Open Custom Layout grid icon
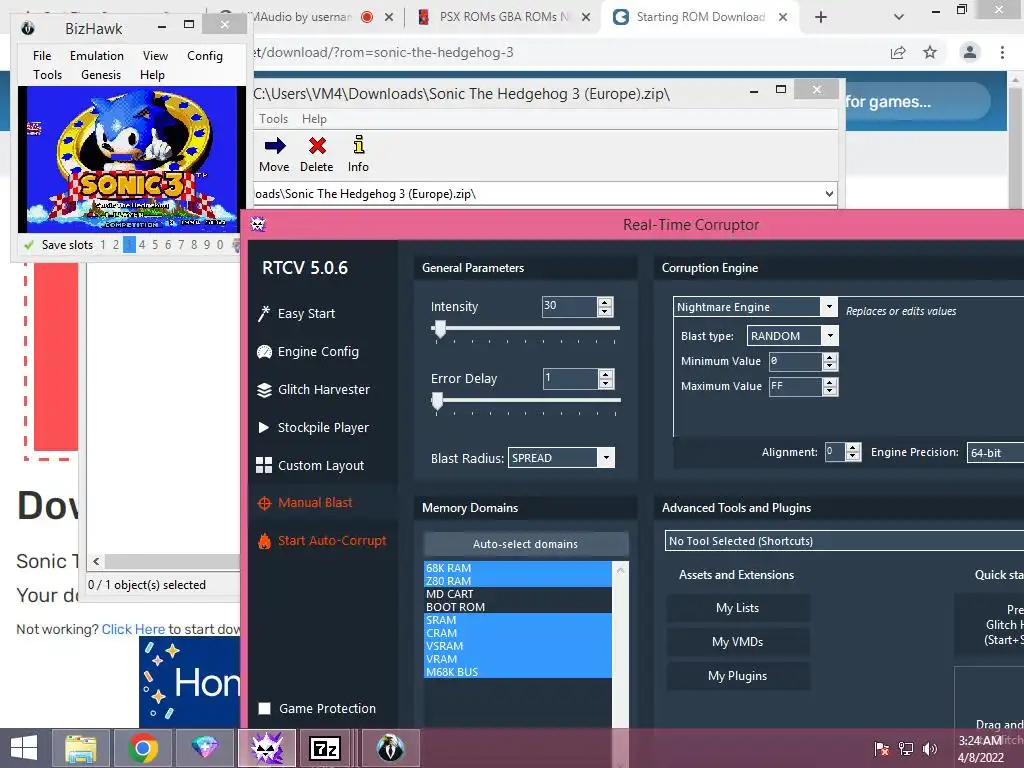The width and height of the screenshot is (1024, 768). point(264,465)
